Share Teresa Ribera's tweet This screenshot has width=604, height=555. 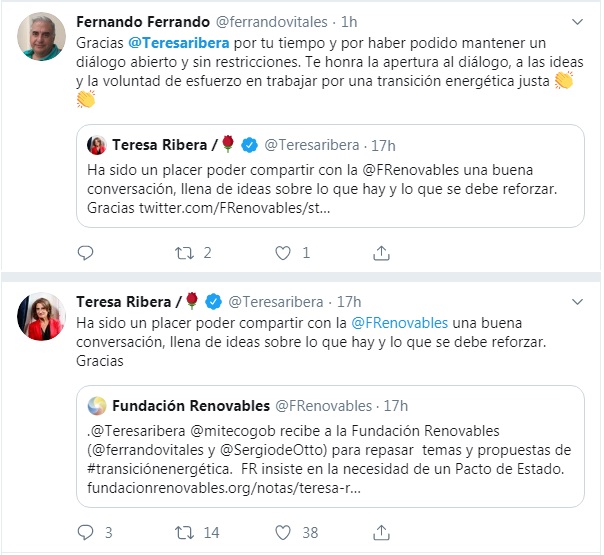click(x=380, y=533)
